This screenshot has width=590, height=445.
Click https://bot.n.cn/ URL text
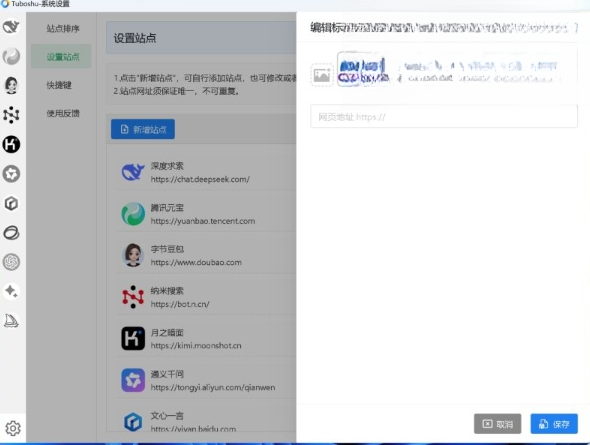180,304
